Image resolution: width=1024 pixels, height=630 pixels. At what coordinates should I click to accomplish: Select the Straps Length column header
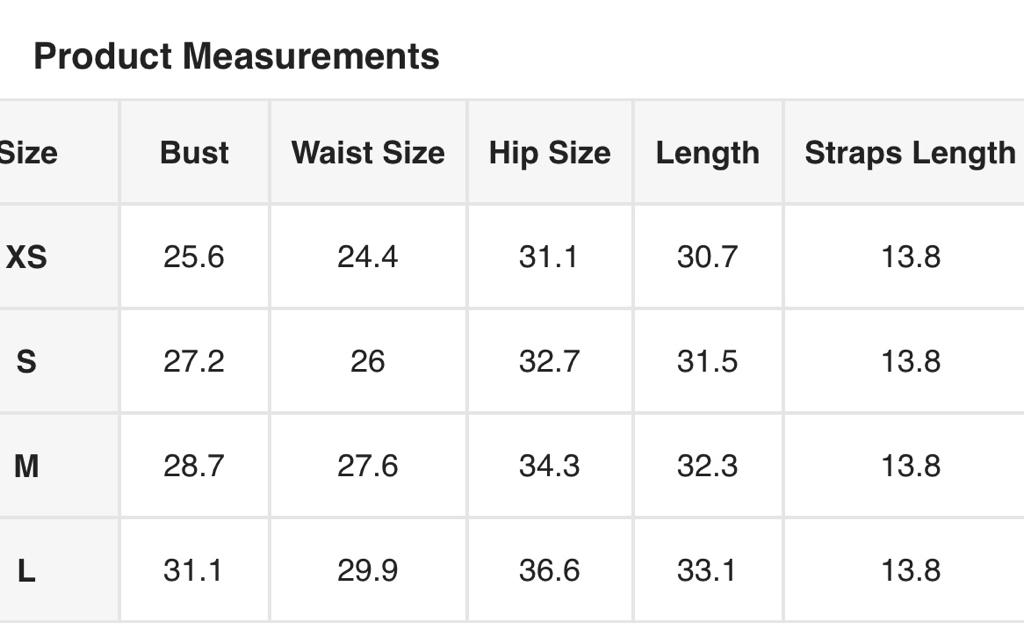(909, 153)
